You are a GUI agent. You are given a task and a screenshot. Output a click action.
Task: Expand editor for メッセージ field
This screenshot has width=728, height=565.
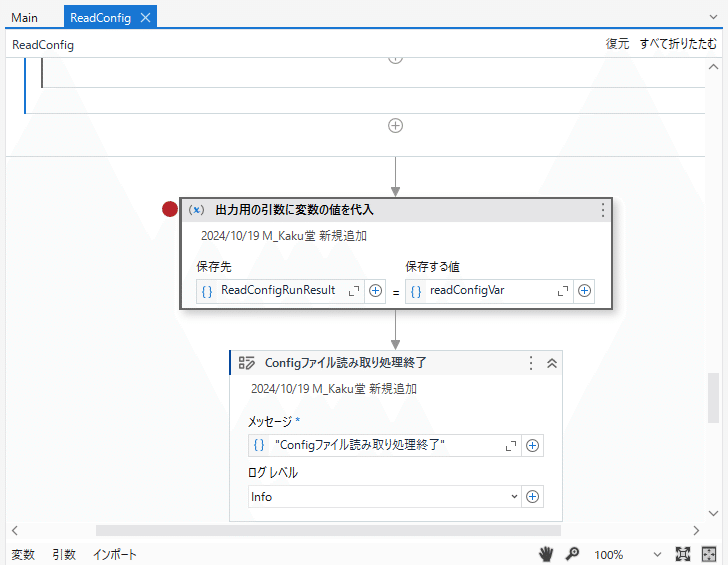coord(511,446)
